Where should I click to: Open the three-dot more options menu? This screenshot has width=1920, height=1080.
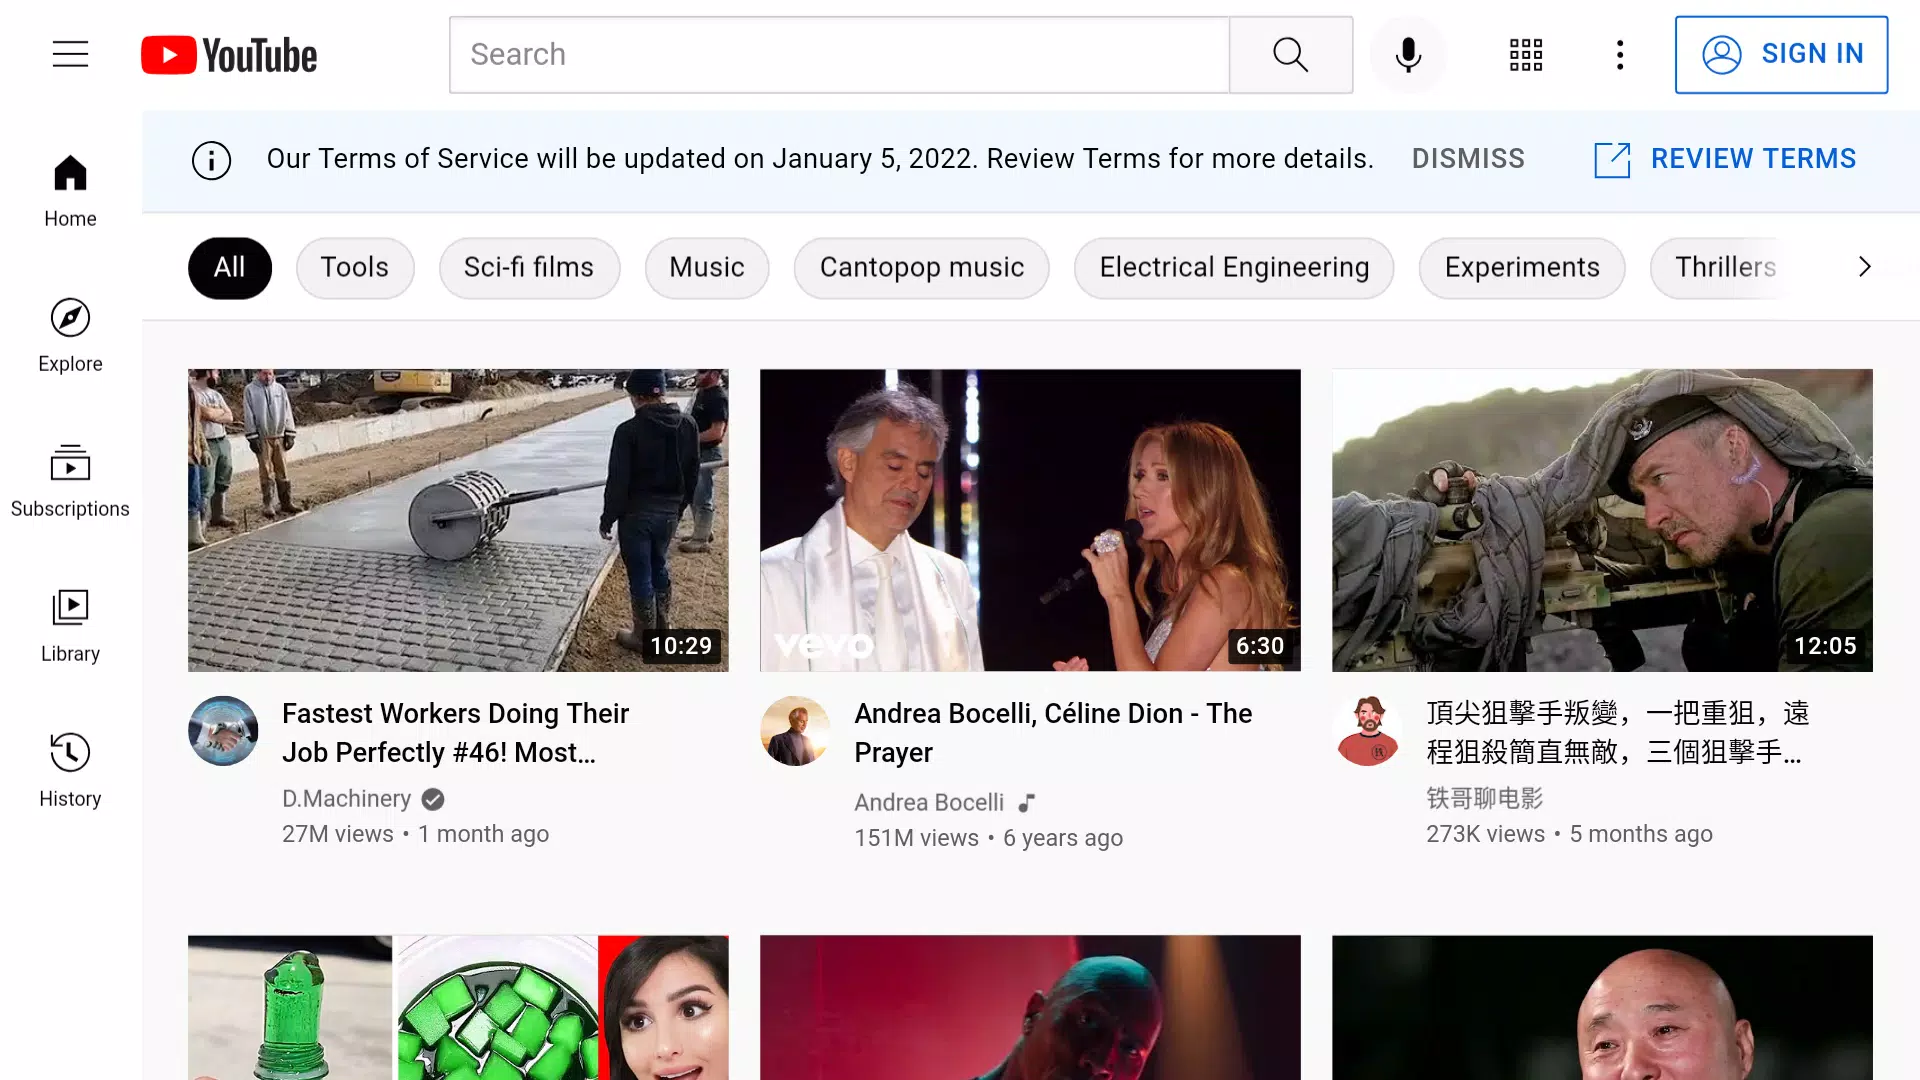[1619, 54]
